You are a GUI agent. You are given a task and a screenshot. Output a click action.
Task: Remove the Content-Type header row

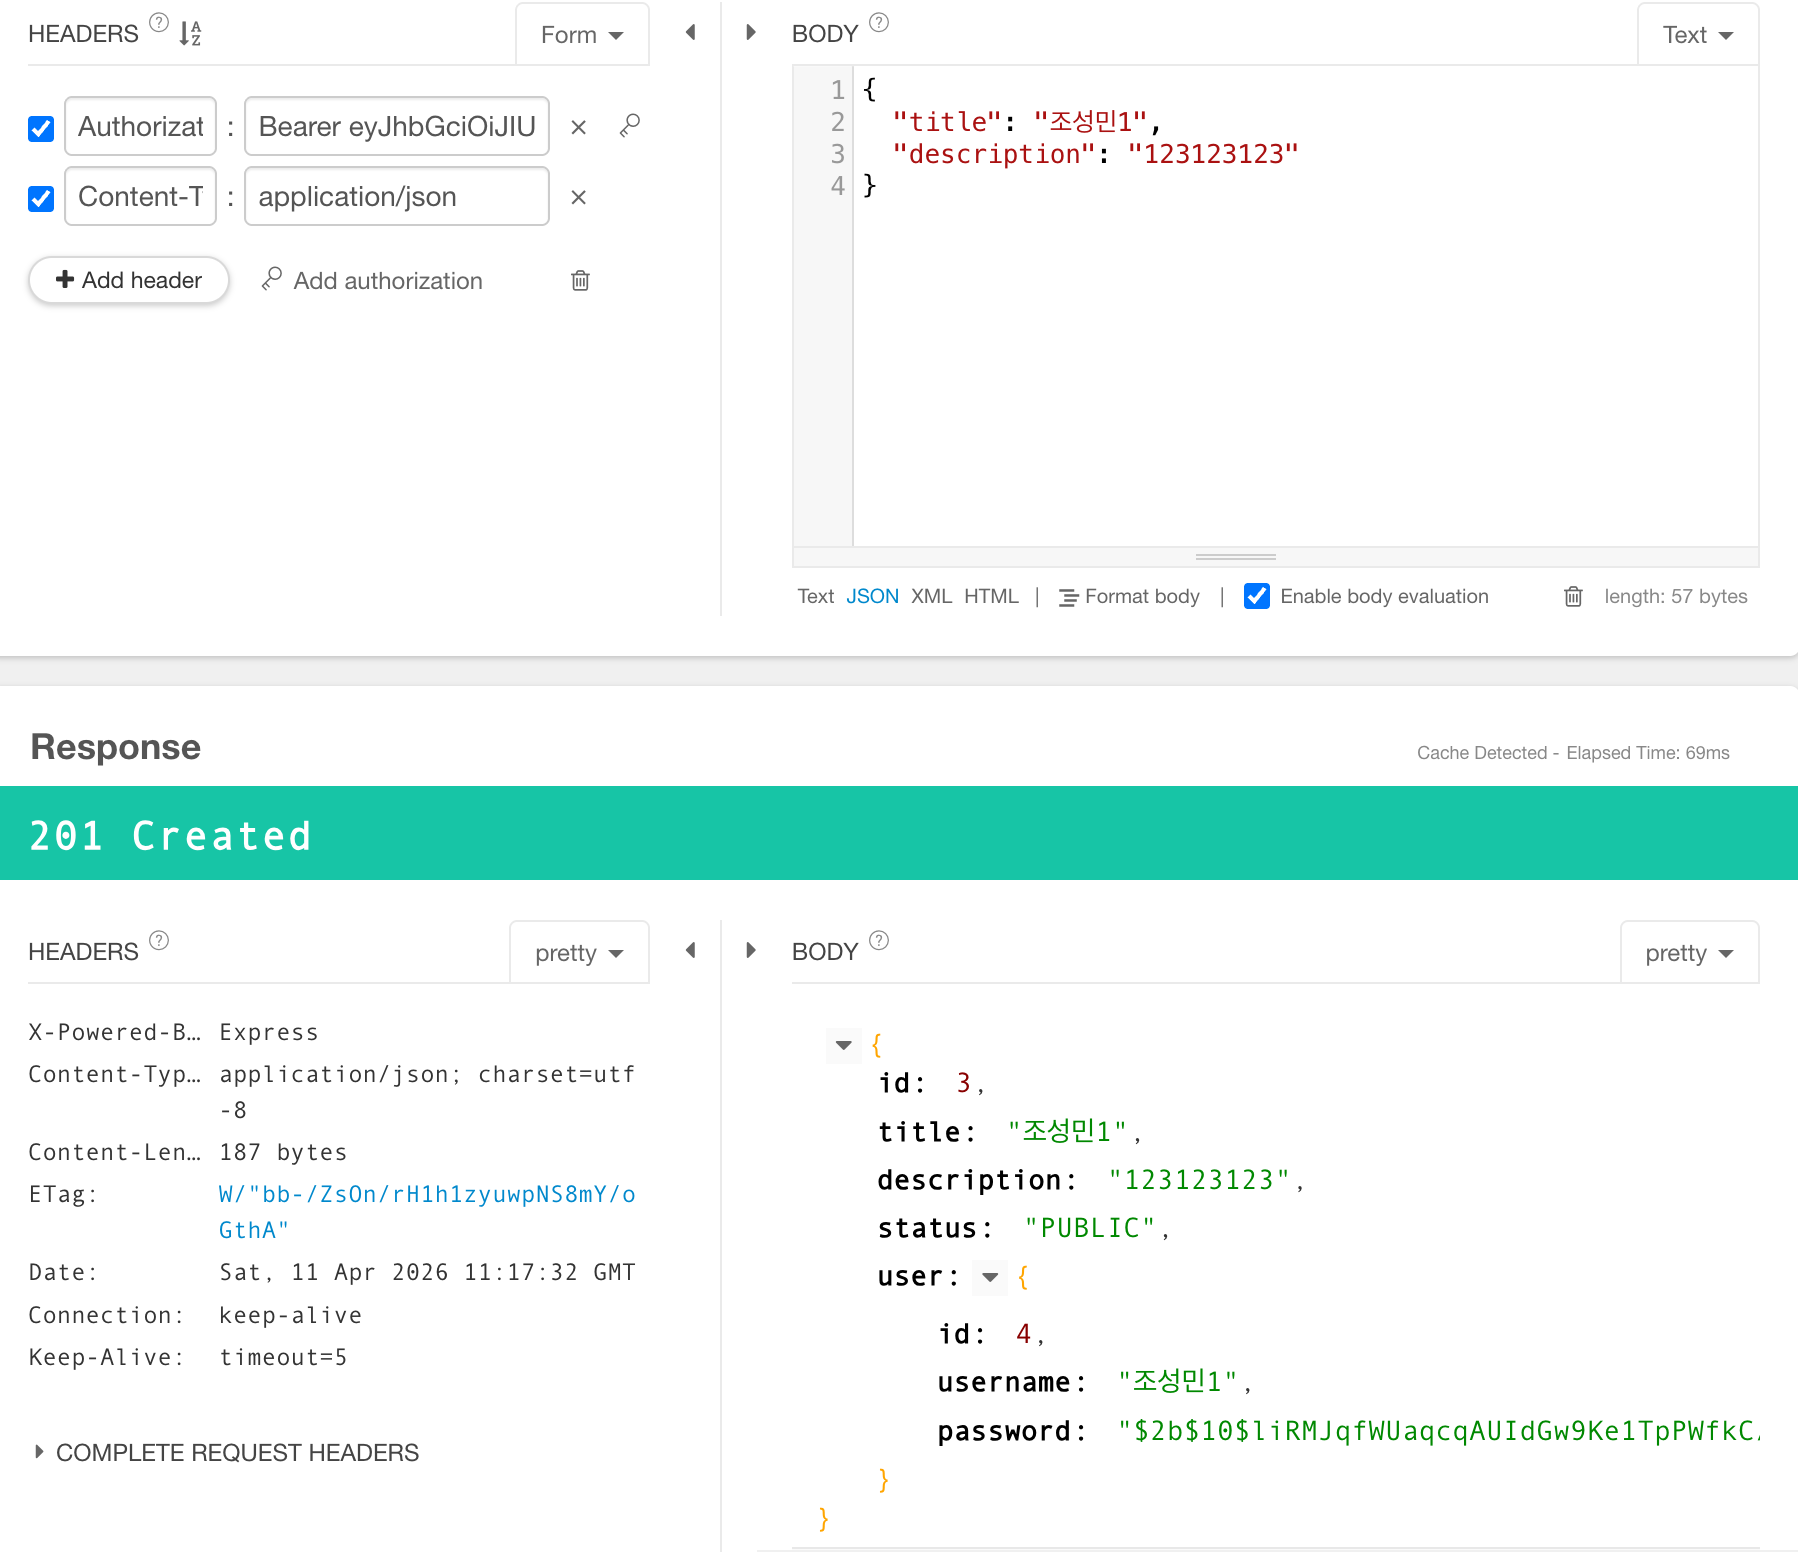pos(578,197)
